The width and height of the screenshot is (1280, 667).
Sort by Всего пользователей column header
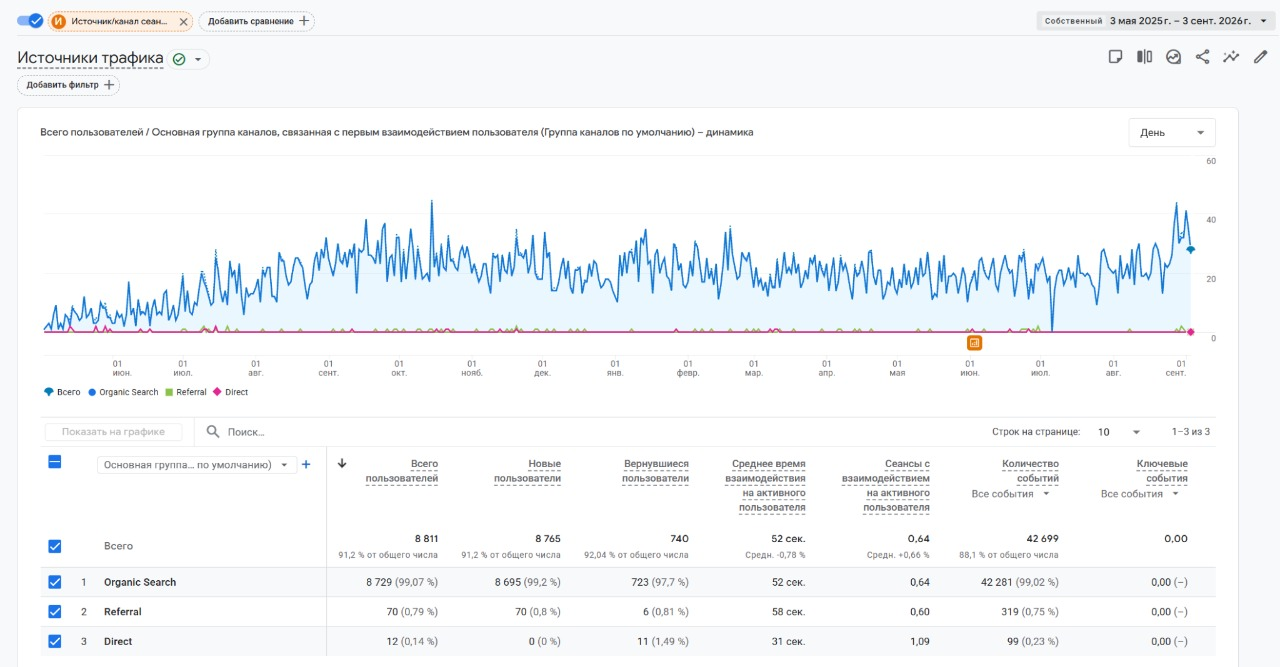402,471
